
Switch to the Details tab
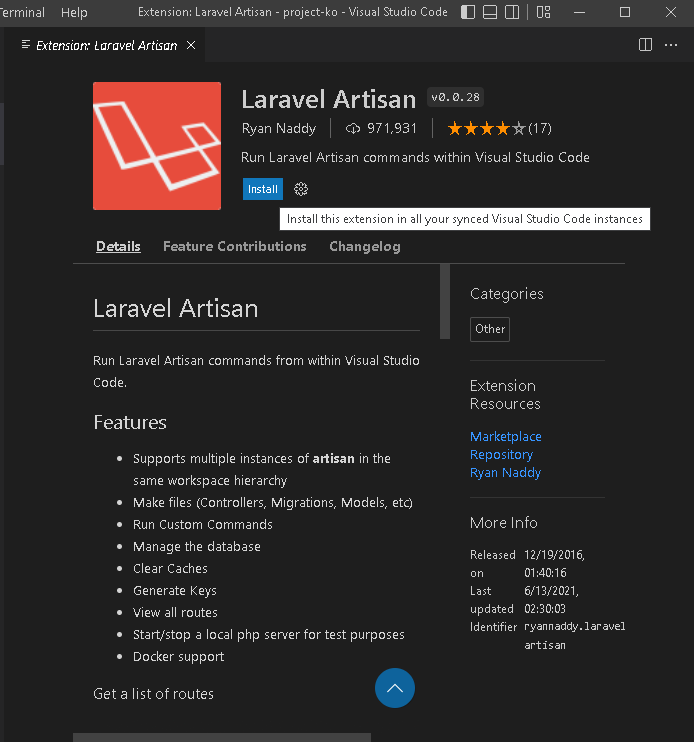click(x=118, y=247)
